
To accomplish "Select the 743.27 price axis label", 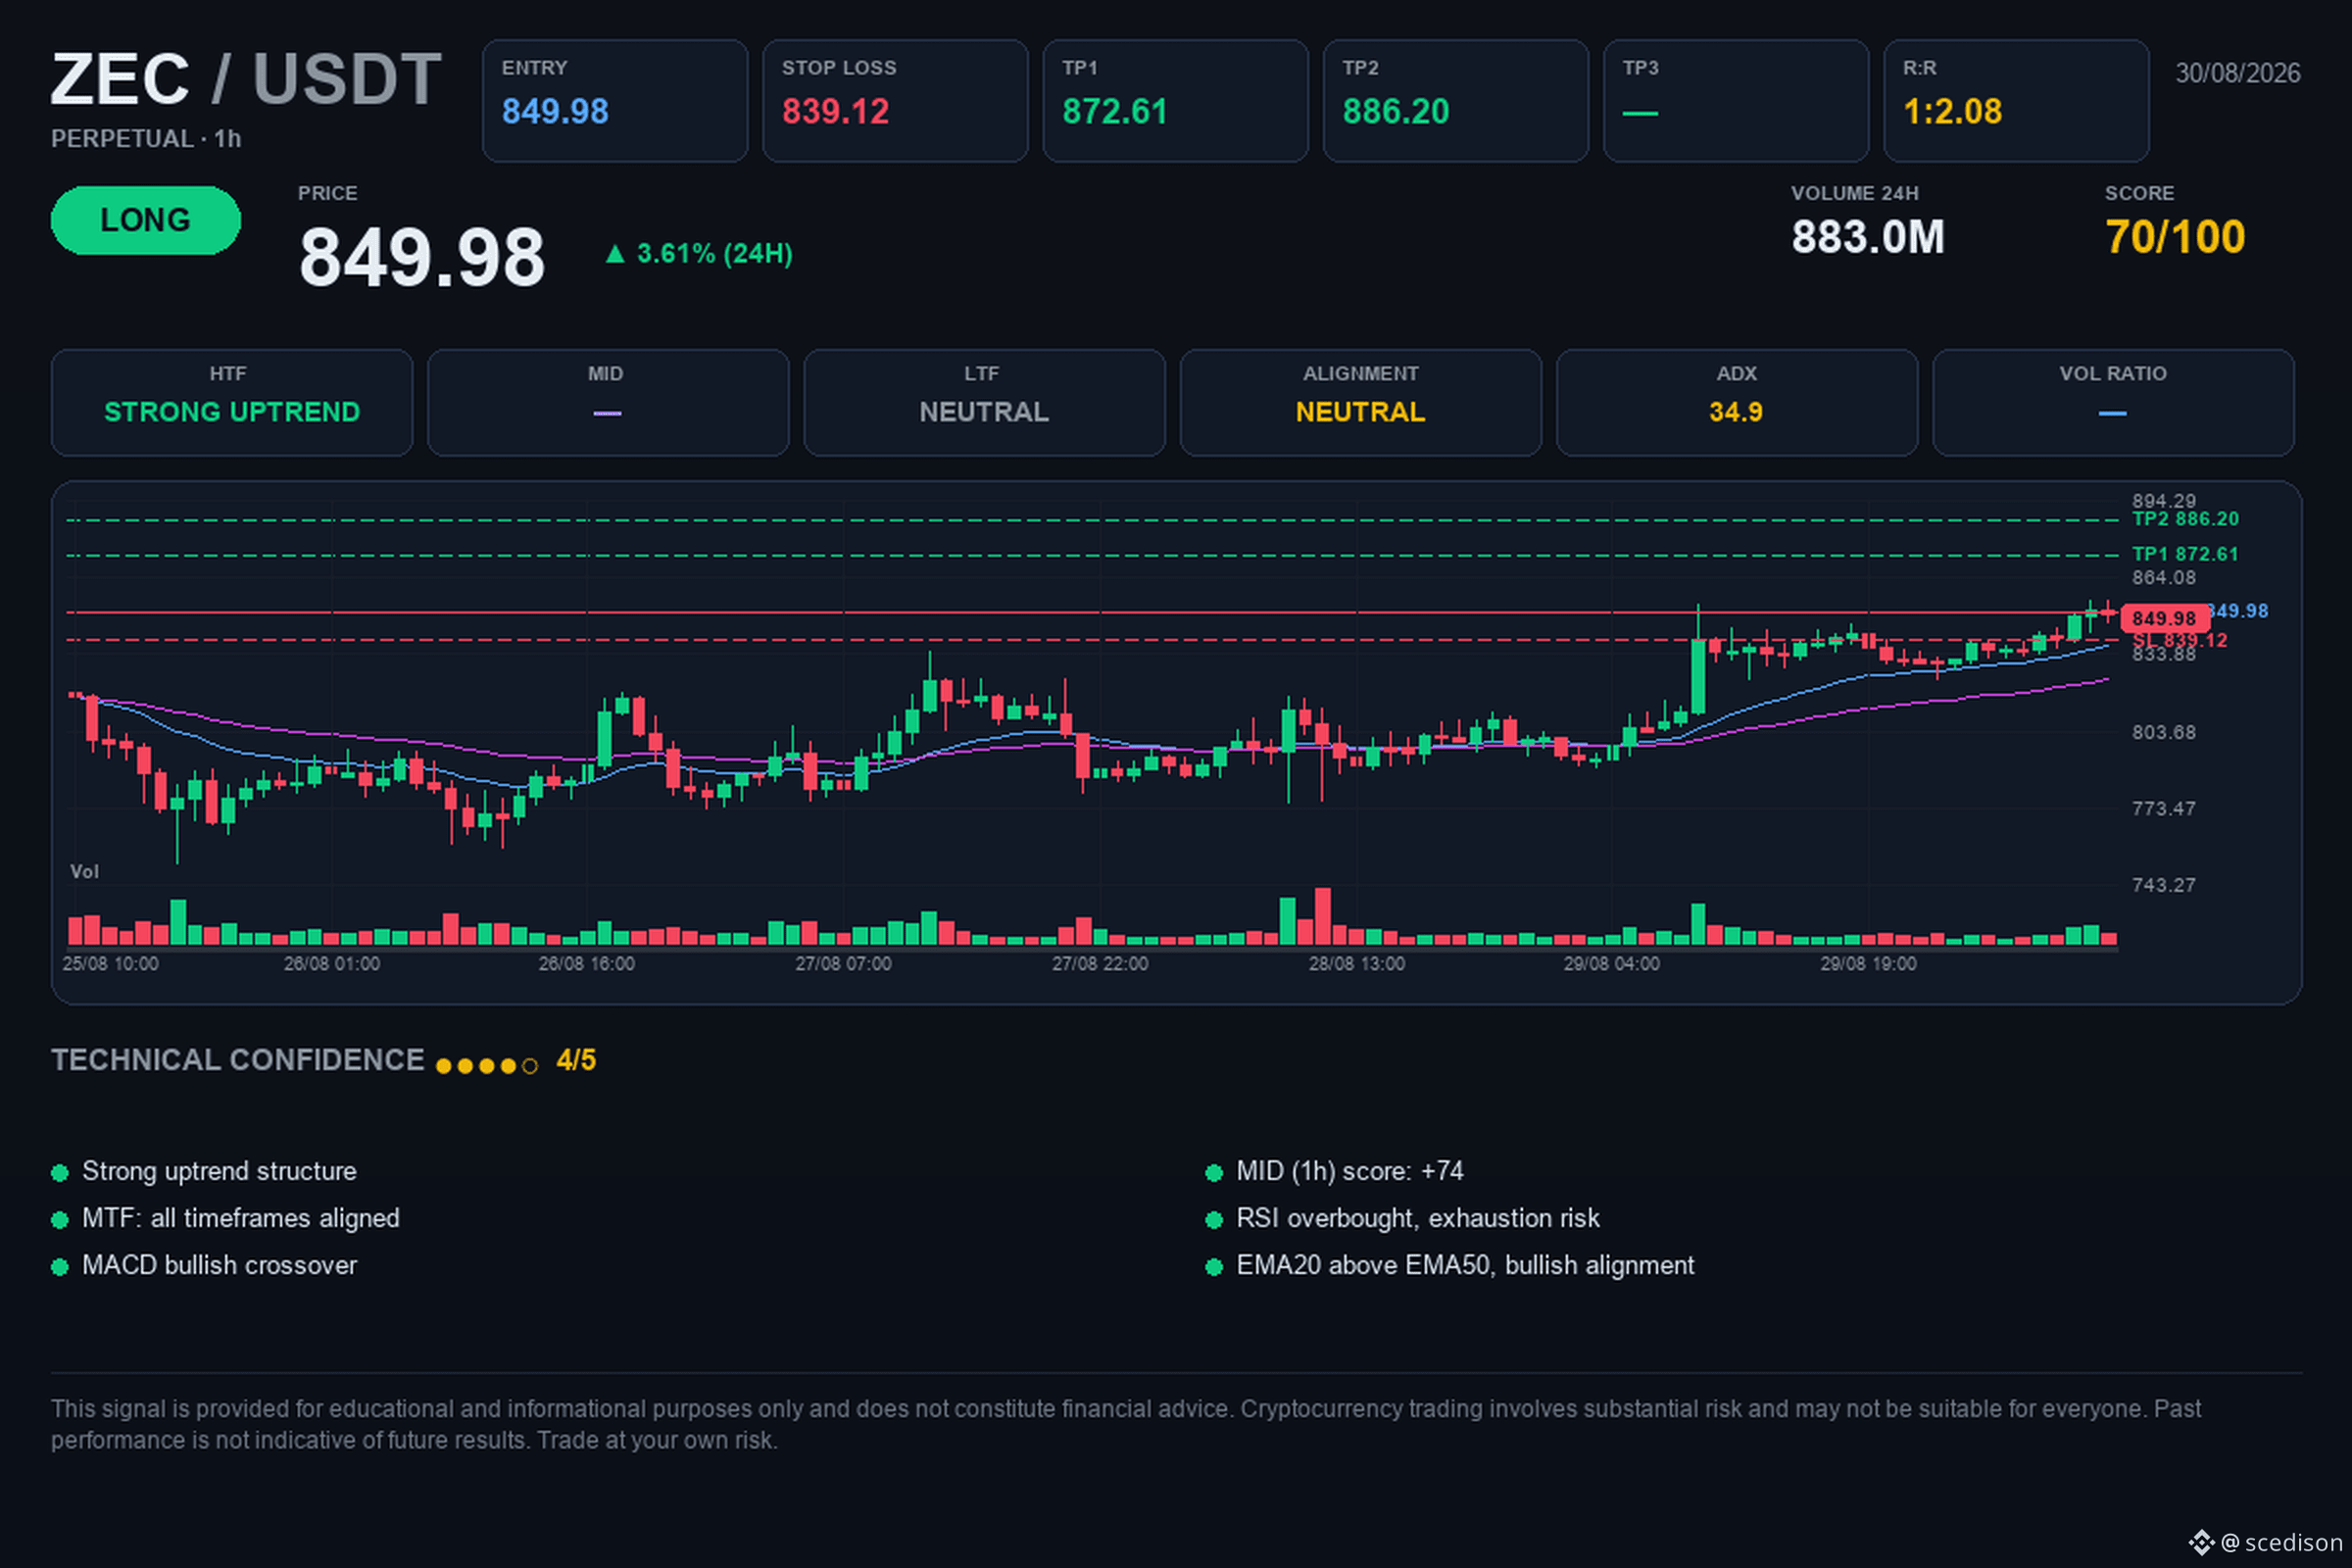I will tap(2164, 885).
